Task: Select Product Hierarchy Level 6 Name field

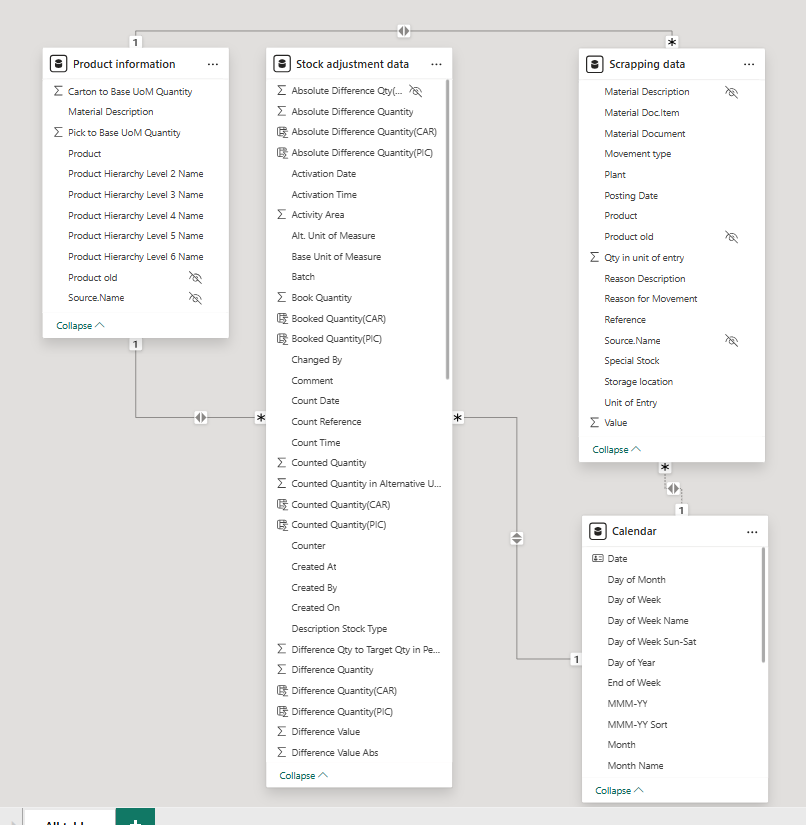Action: (136, 257)
